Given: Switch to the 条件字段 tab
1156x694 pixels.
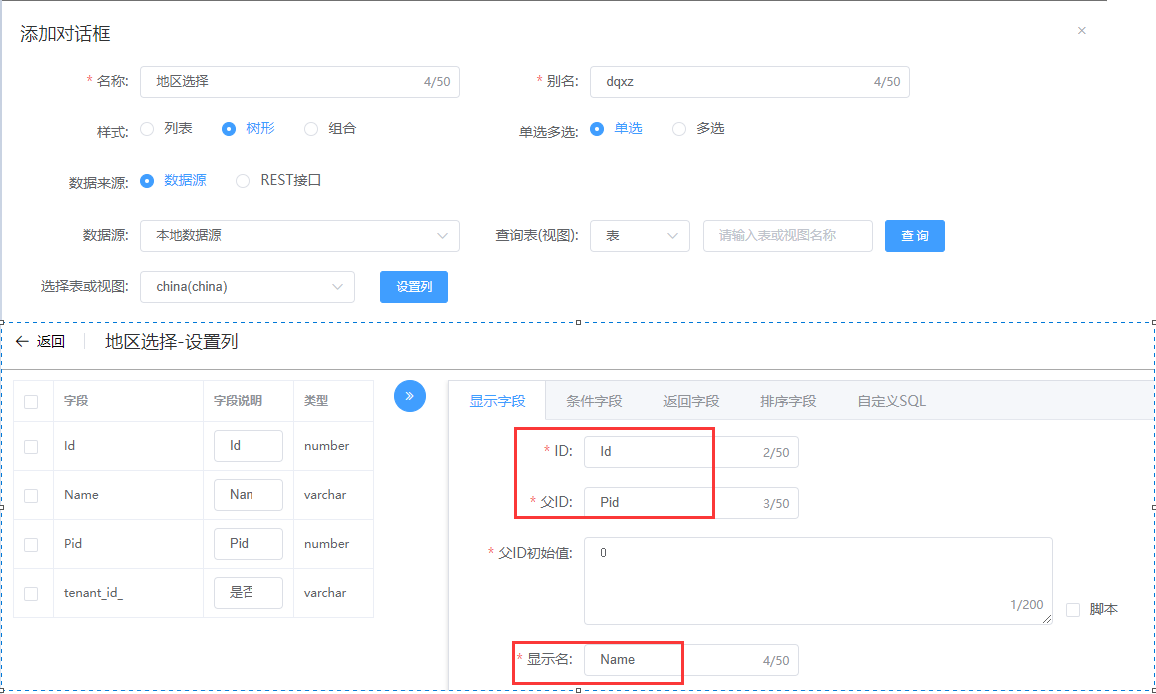Looking at the screenshot, I should [x=594, y=401].
